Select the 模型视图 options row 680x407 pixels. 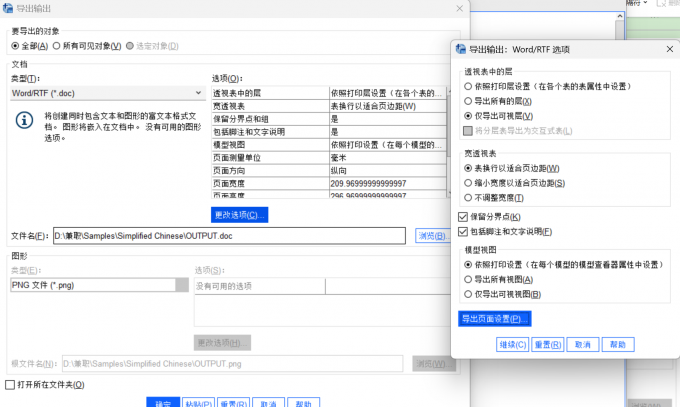click(329, 144)
